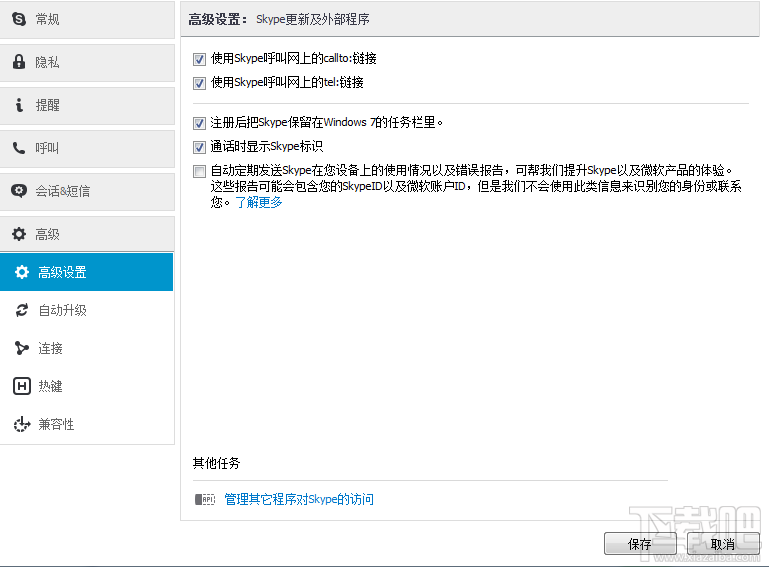Click the API icon beside 管理其它程序对Skype的访问
This screenshot has height=567, width=769.
click(205, 499)
